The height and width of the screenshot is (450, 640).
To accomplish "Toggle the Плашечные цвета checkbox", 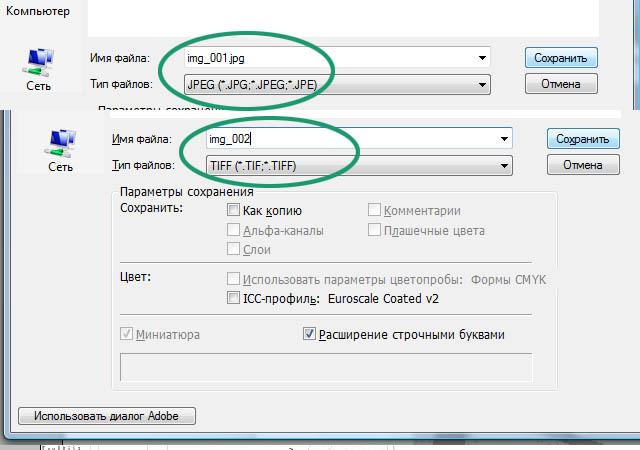I will click(x=375, y=230).
